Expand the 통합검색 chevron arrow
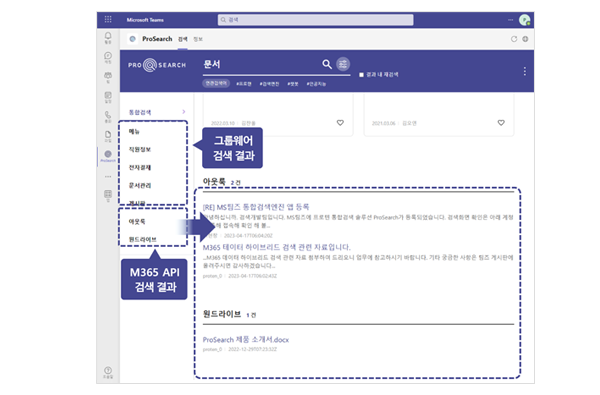This screenshot has height=395, width=600. (x=184, y=112)
